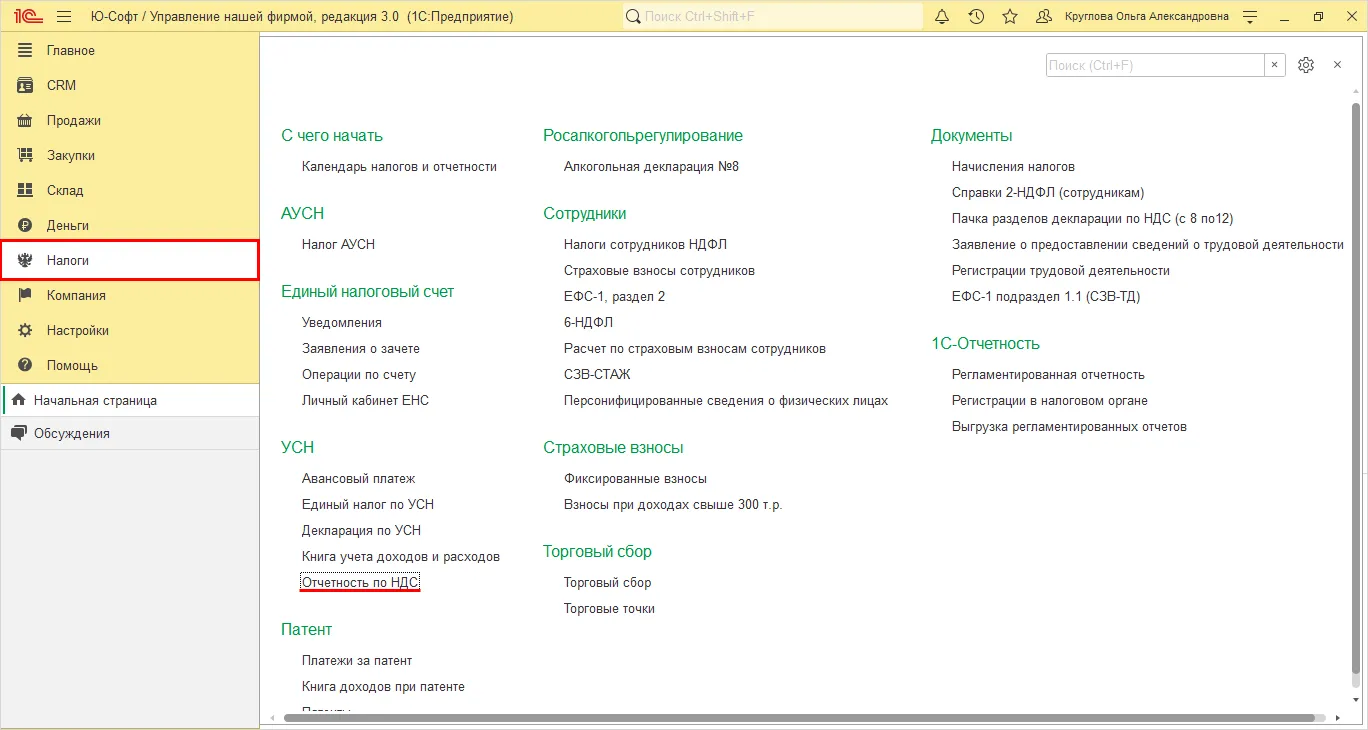Click the Обсуждения chat bubbles icon
The image size is (1368, 730).
pos(18,433)
